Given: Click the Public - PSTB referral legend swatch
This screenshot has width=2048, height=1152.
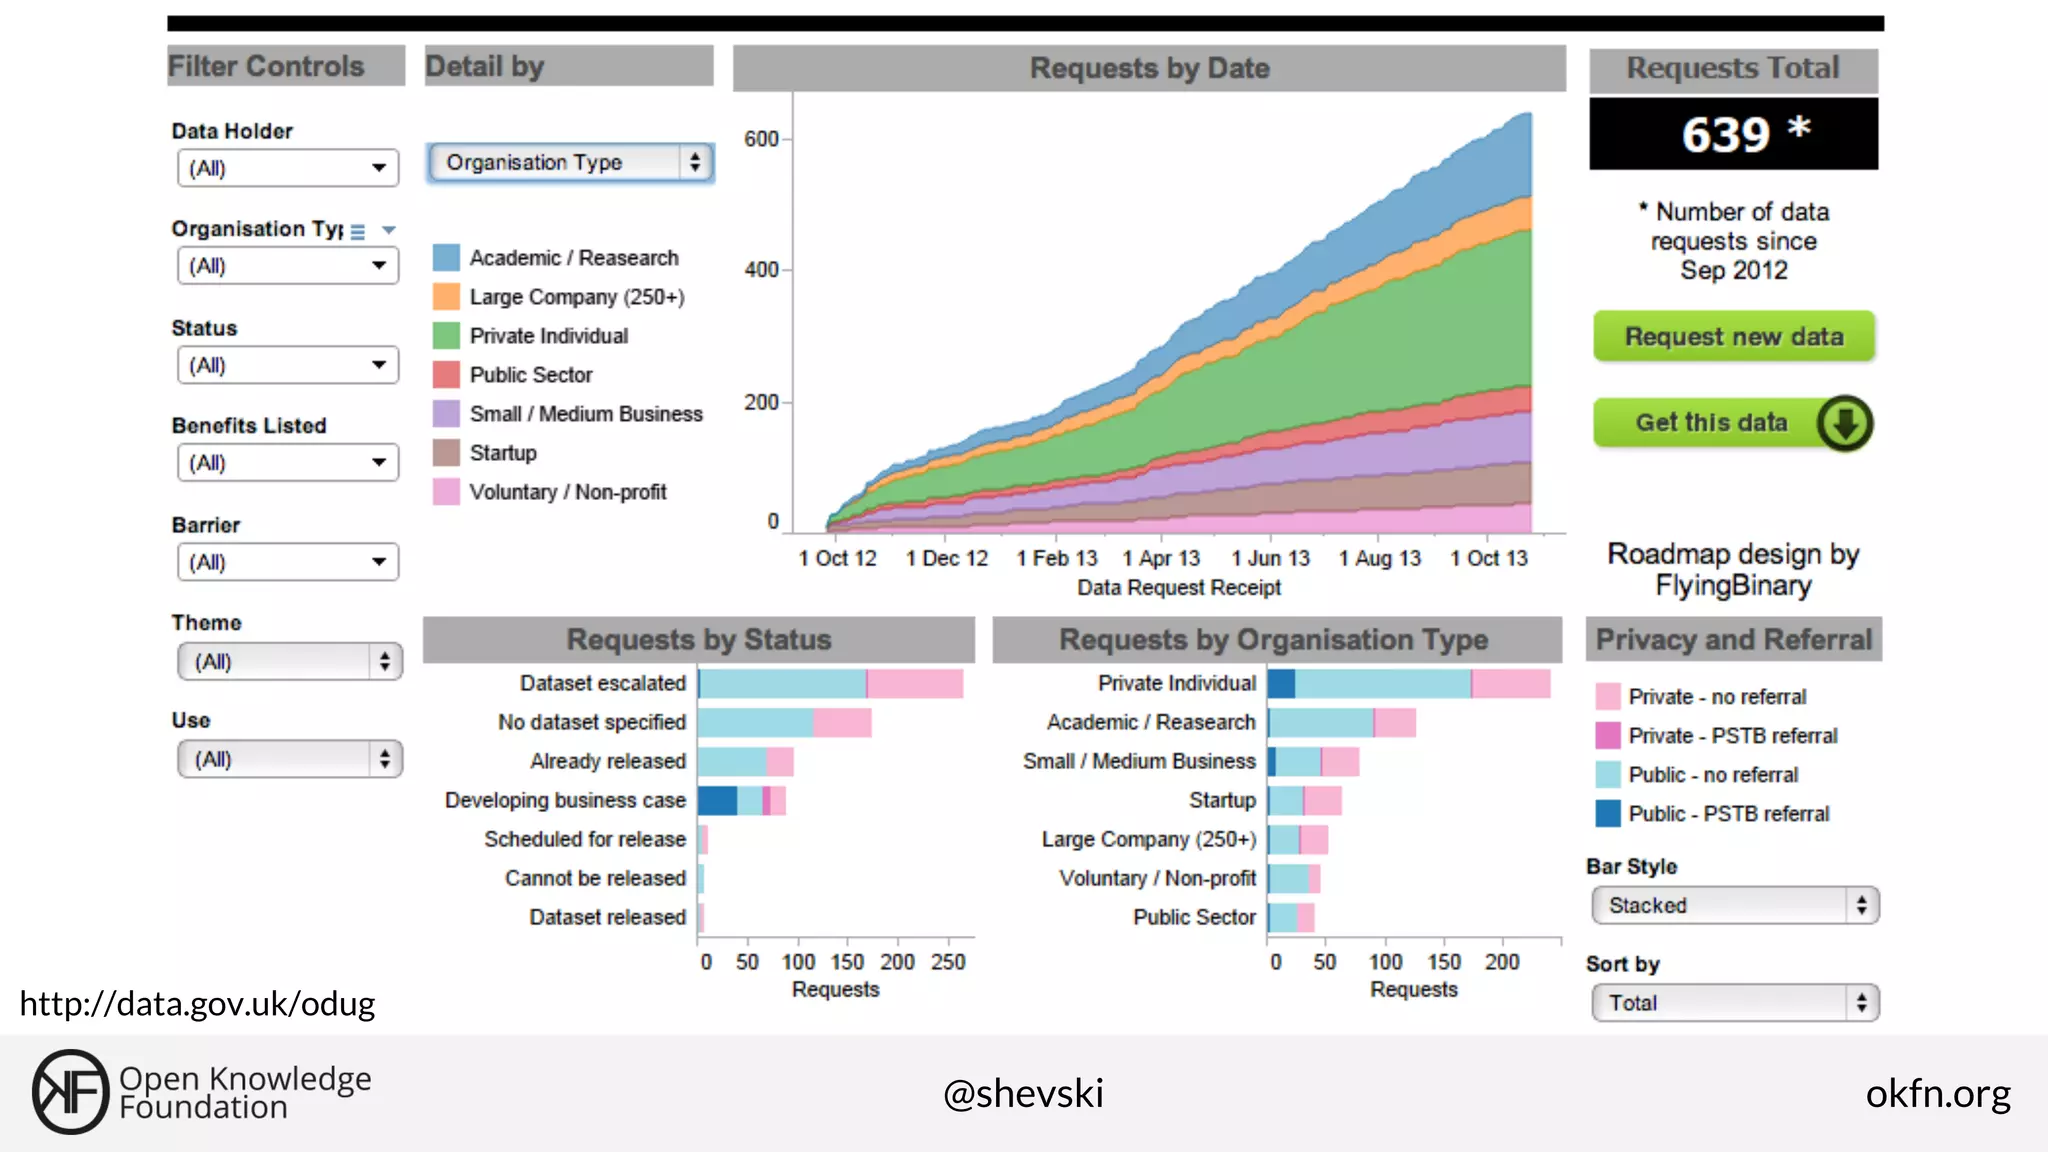Looking at the screenshot, I should [1608, 814].
